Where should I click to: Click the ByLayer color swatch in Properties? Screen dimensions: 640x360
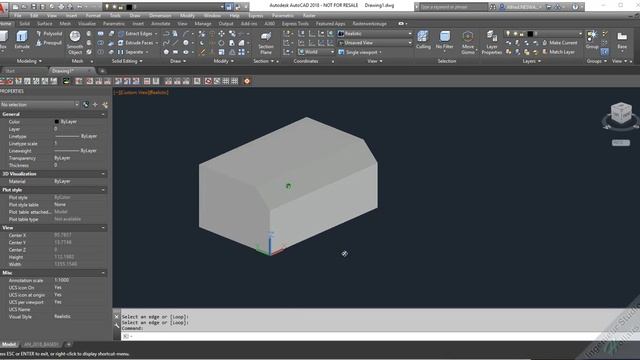[57, 122]
